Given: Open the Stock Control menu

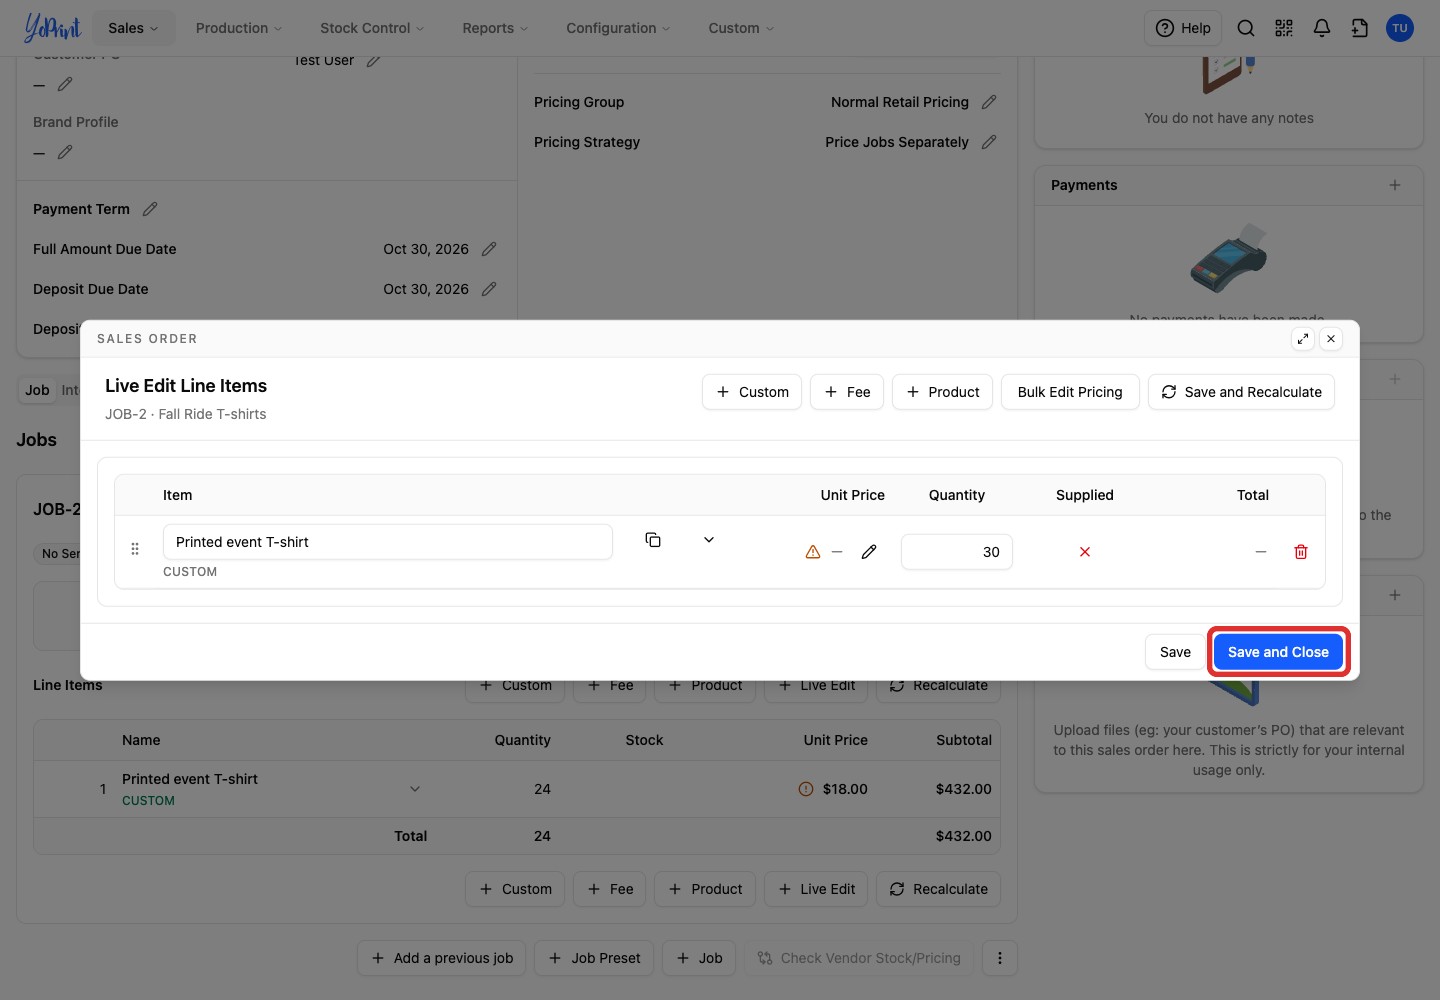Looking at the screenshot, I should point(372,28).
